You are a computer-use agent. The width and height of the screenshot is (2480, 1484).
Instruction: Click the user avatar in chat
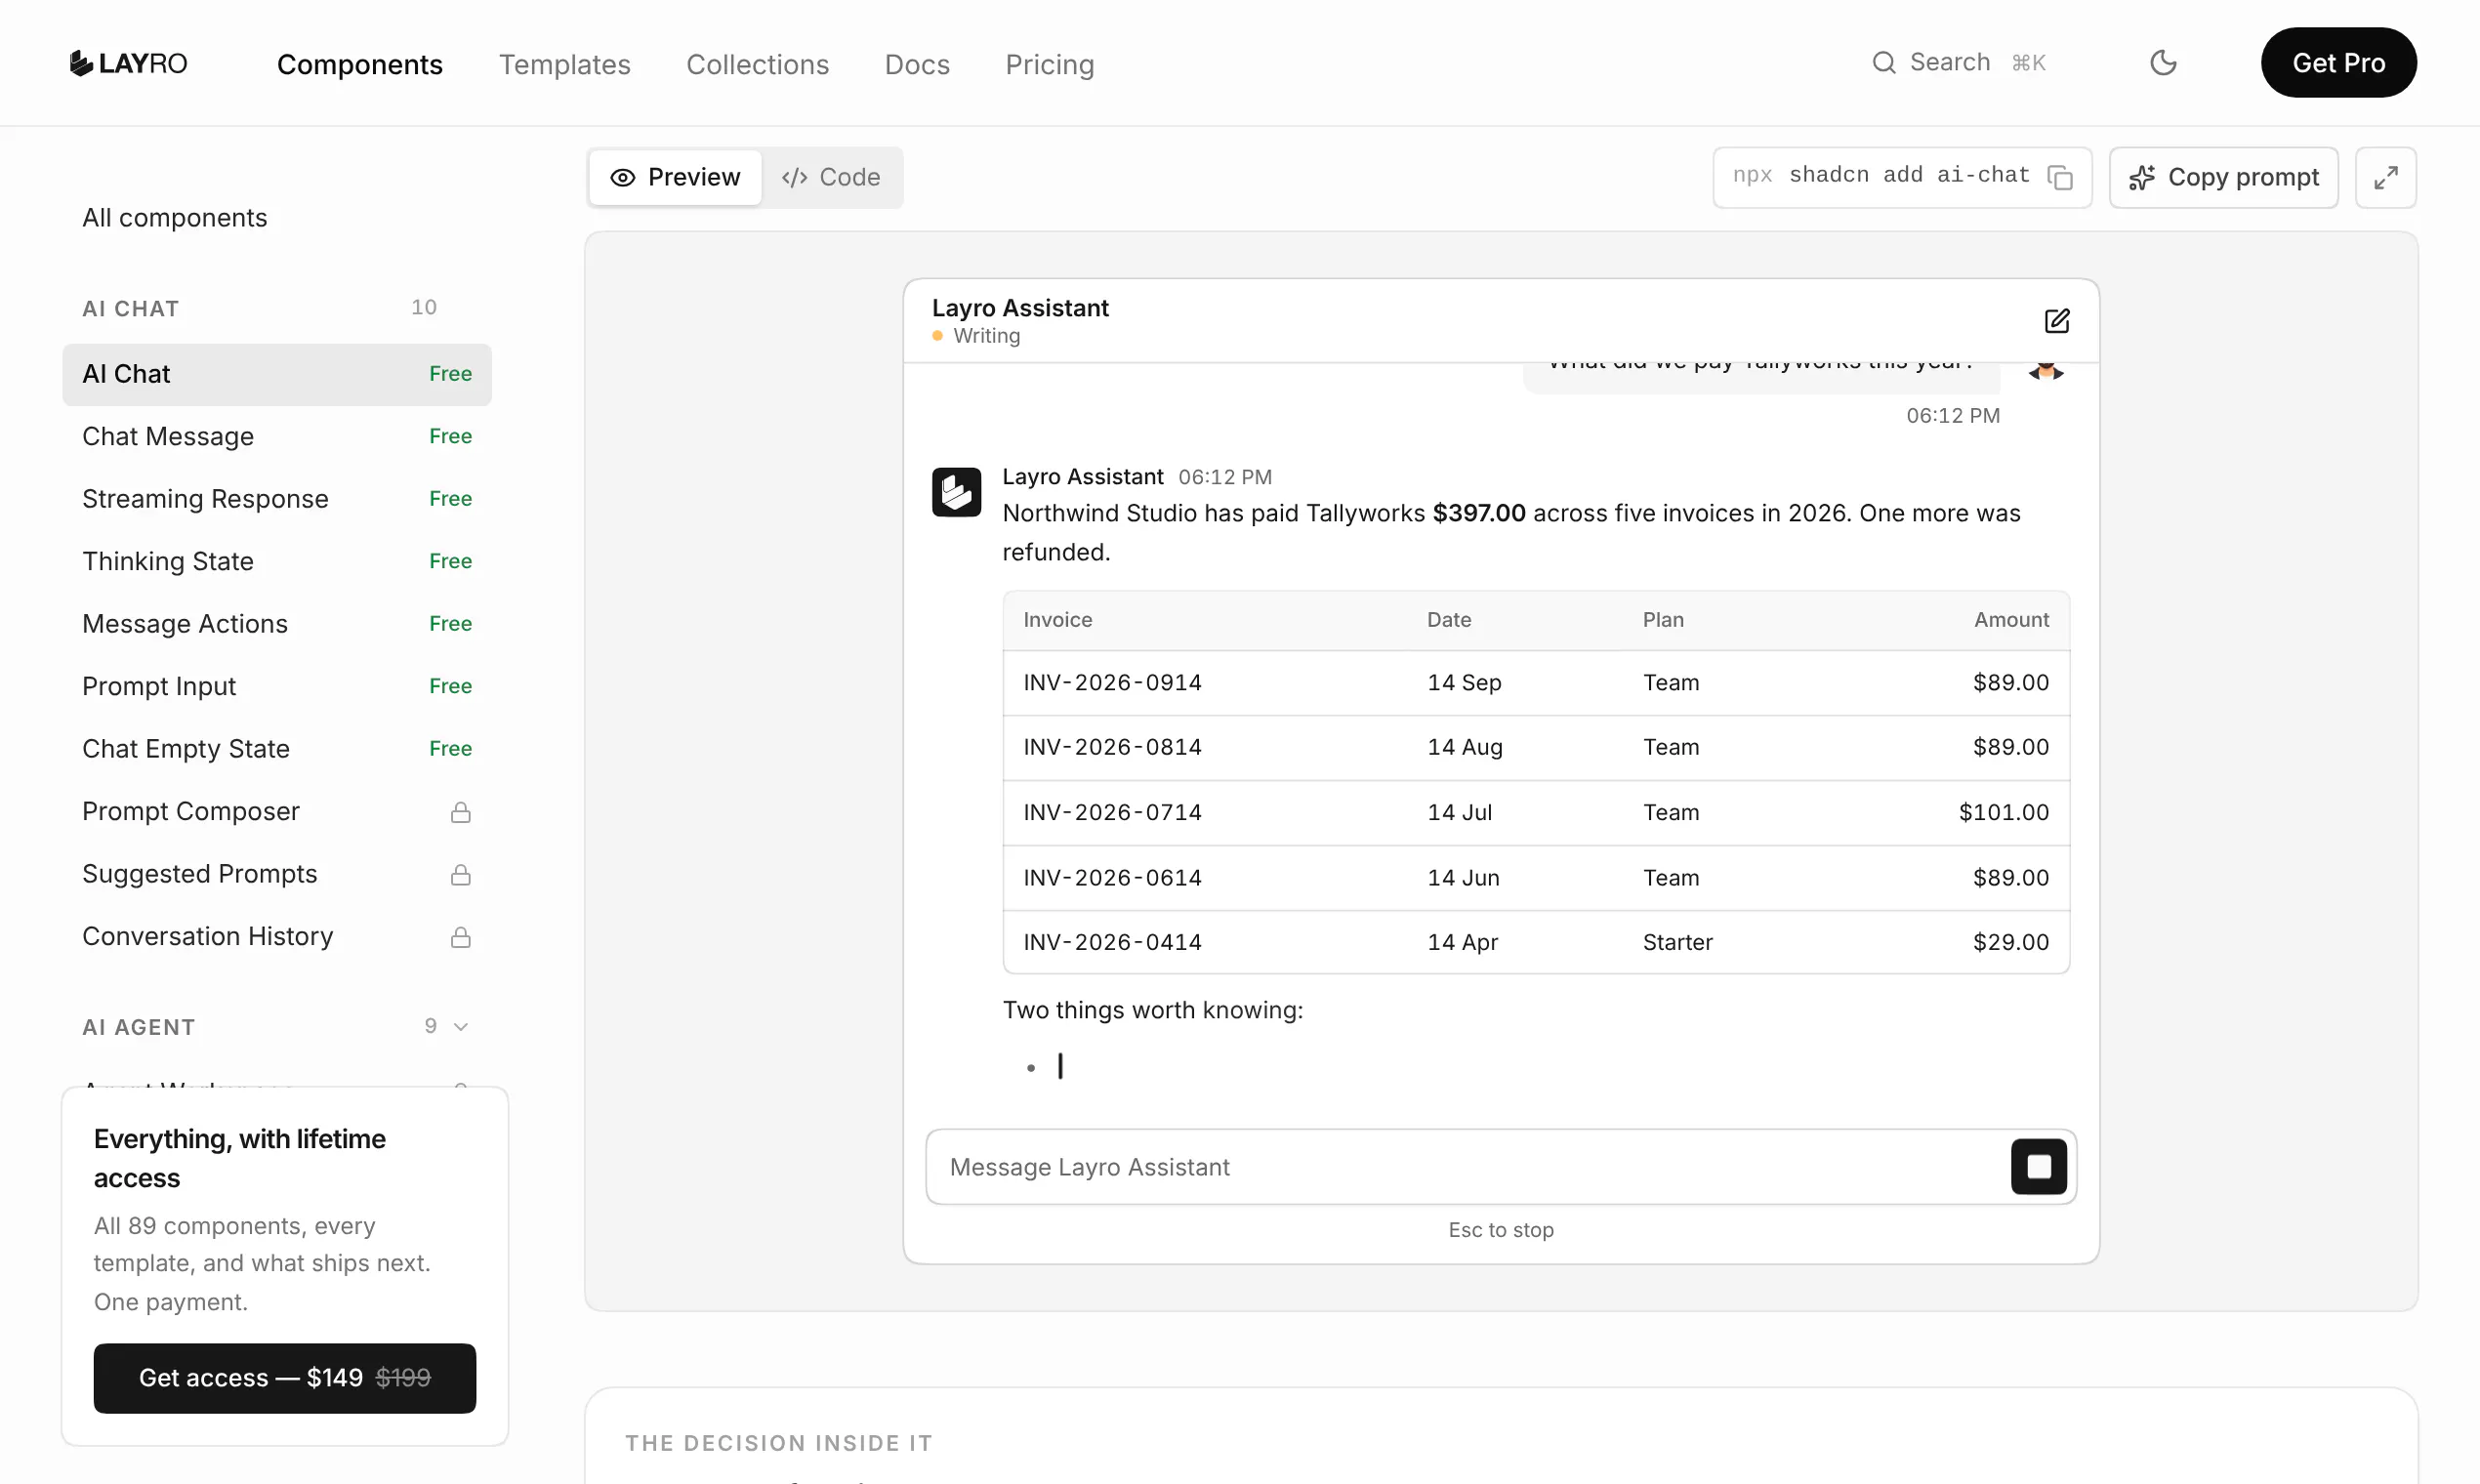2045,372
